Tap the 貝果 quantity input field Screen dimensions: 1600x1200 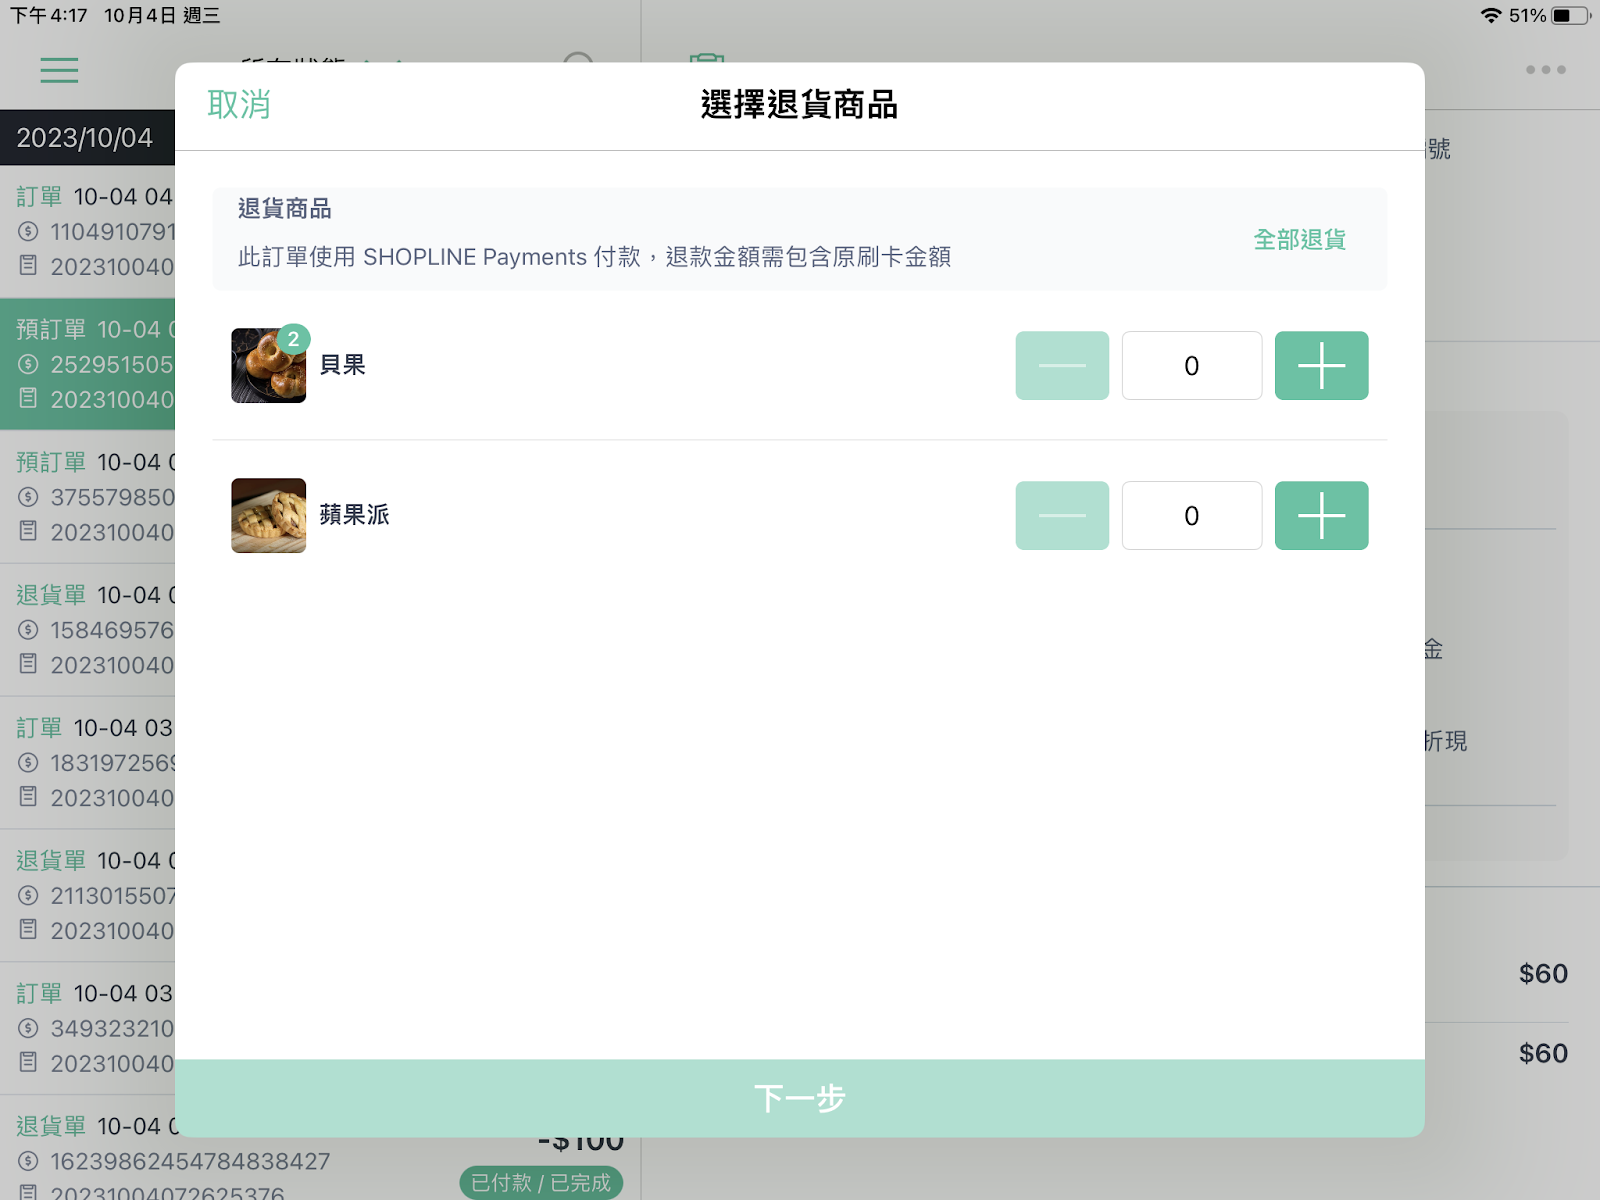1192,366
